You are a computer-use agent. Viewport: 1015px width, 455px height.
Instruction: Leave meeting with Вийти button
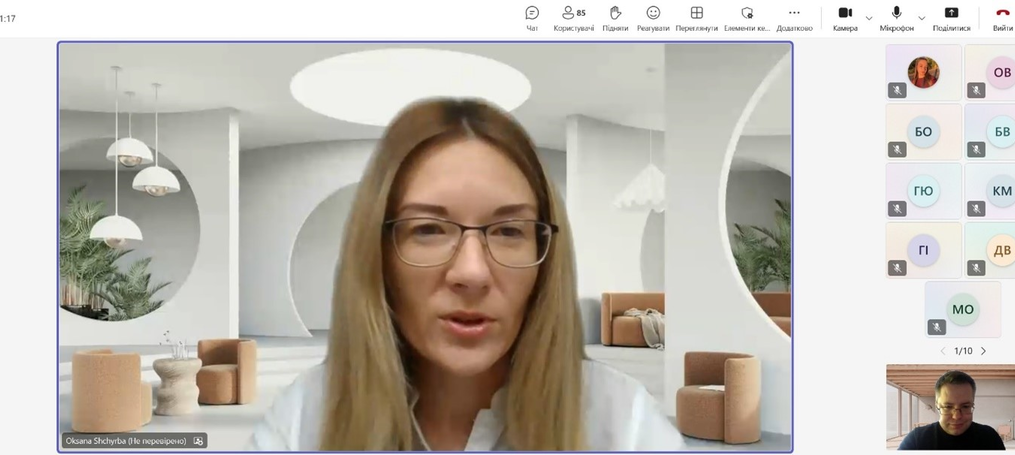pos(1003,18)
